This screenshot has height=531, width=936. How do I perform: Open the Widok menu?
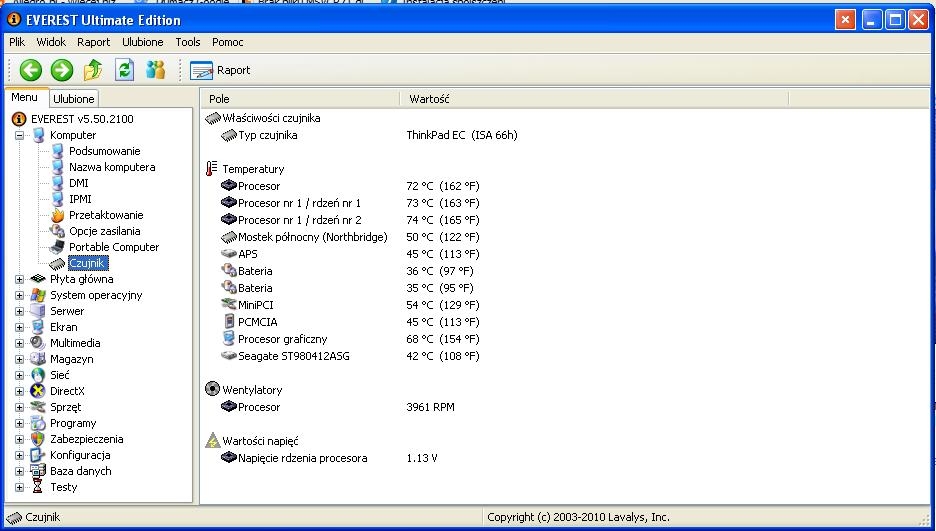tap(51, 42)
